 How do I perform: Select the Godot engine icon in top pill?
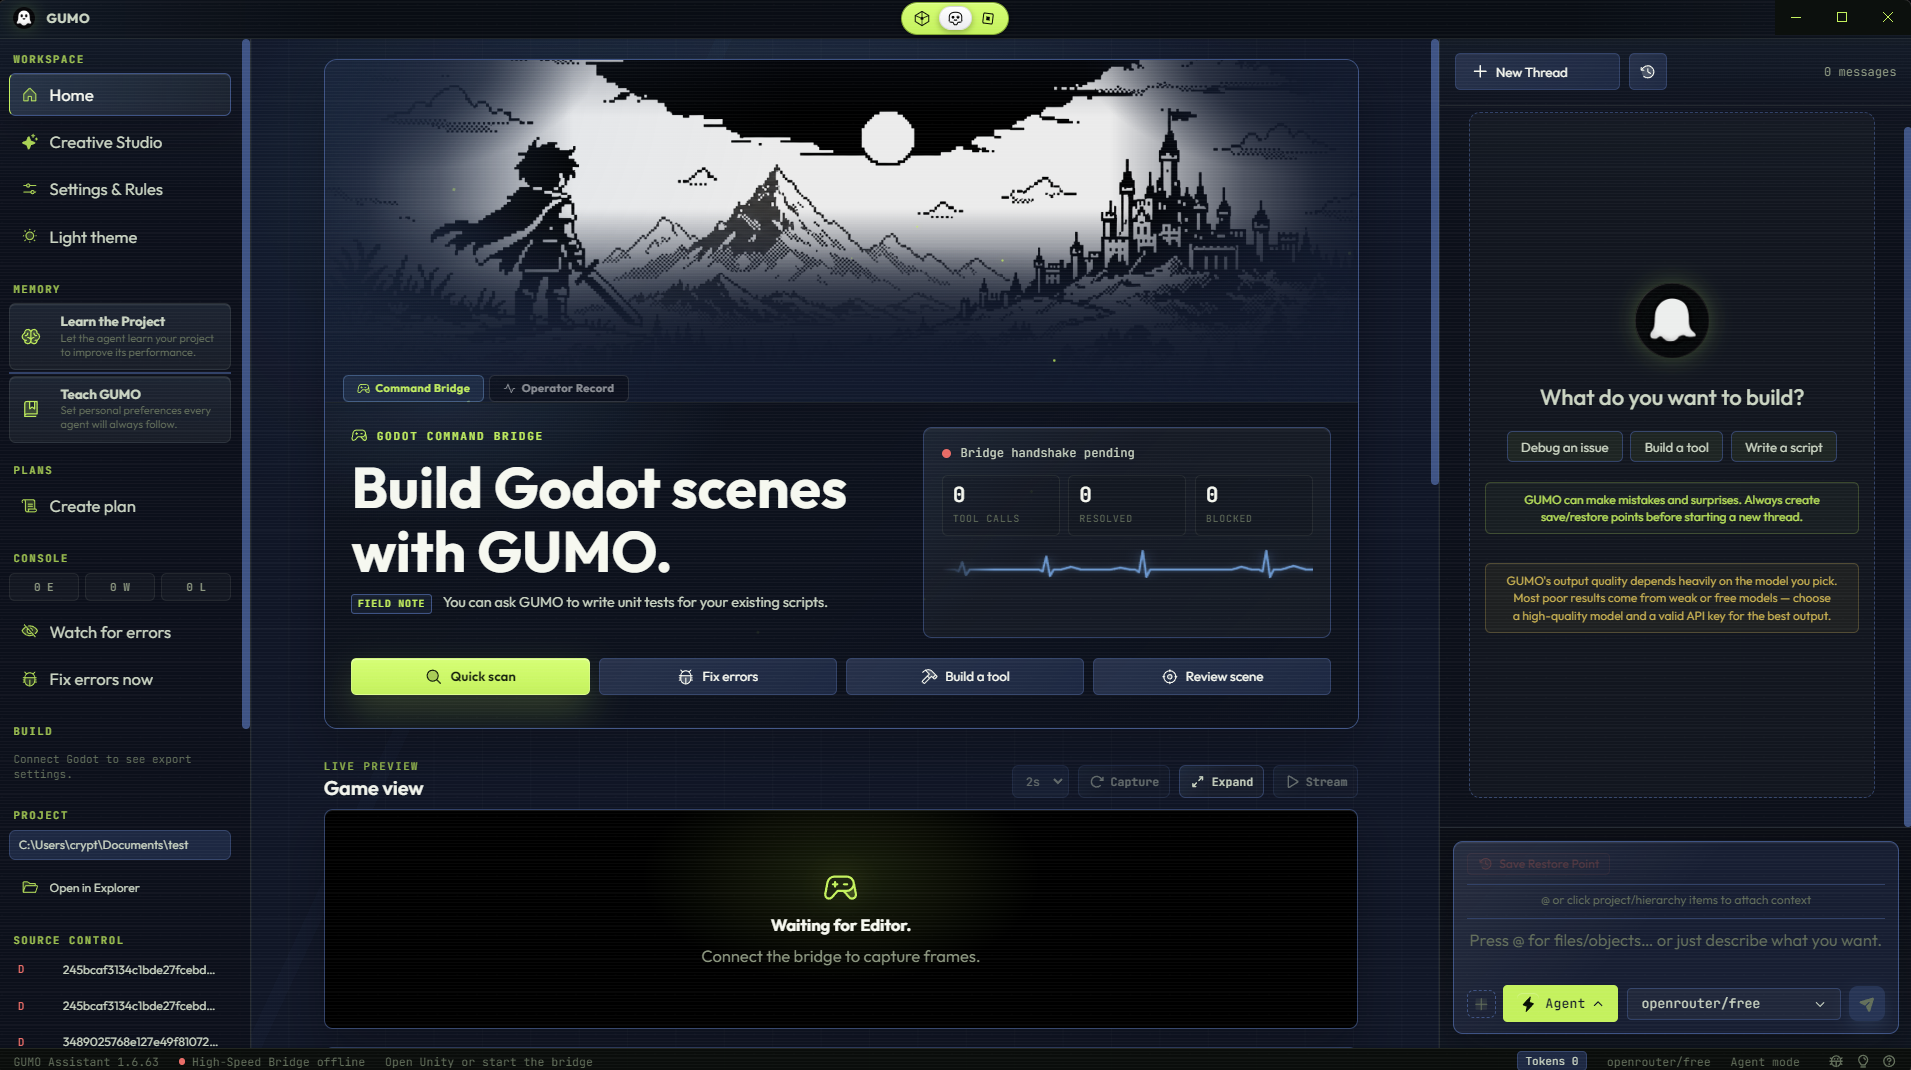[x=956, y=18]
